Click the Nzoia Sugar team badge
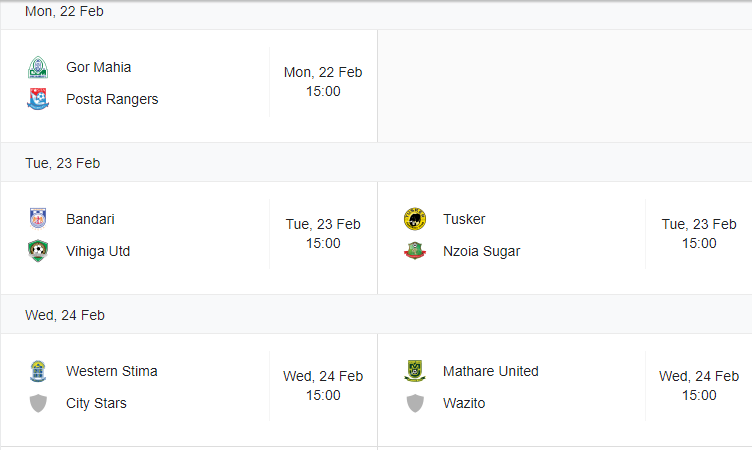This screenshot has width=752, height=450. coord(415,251)
